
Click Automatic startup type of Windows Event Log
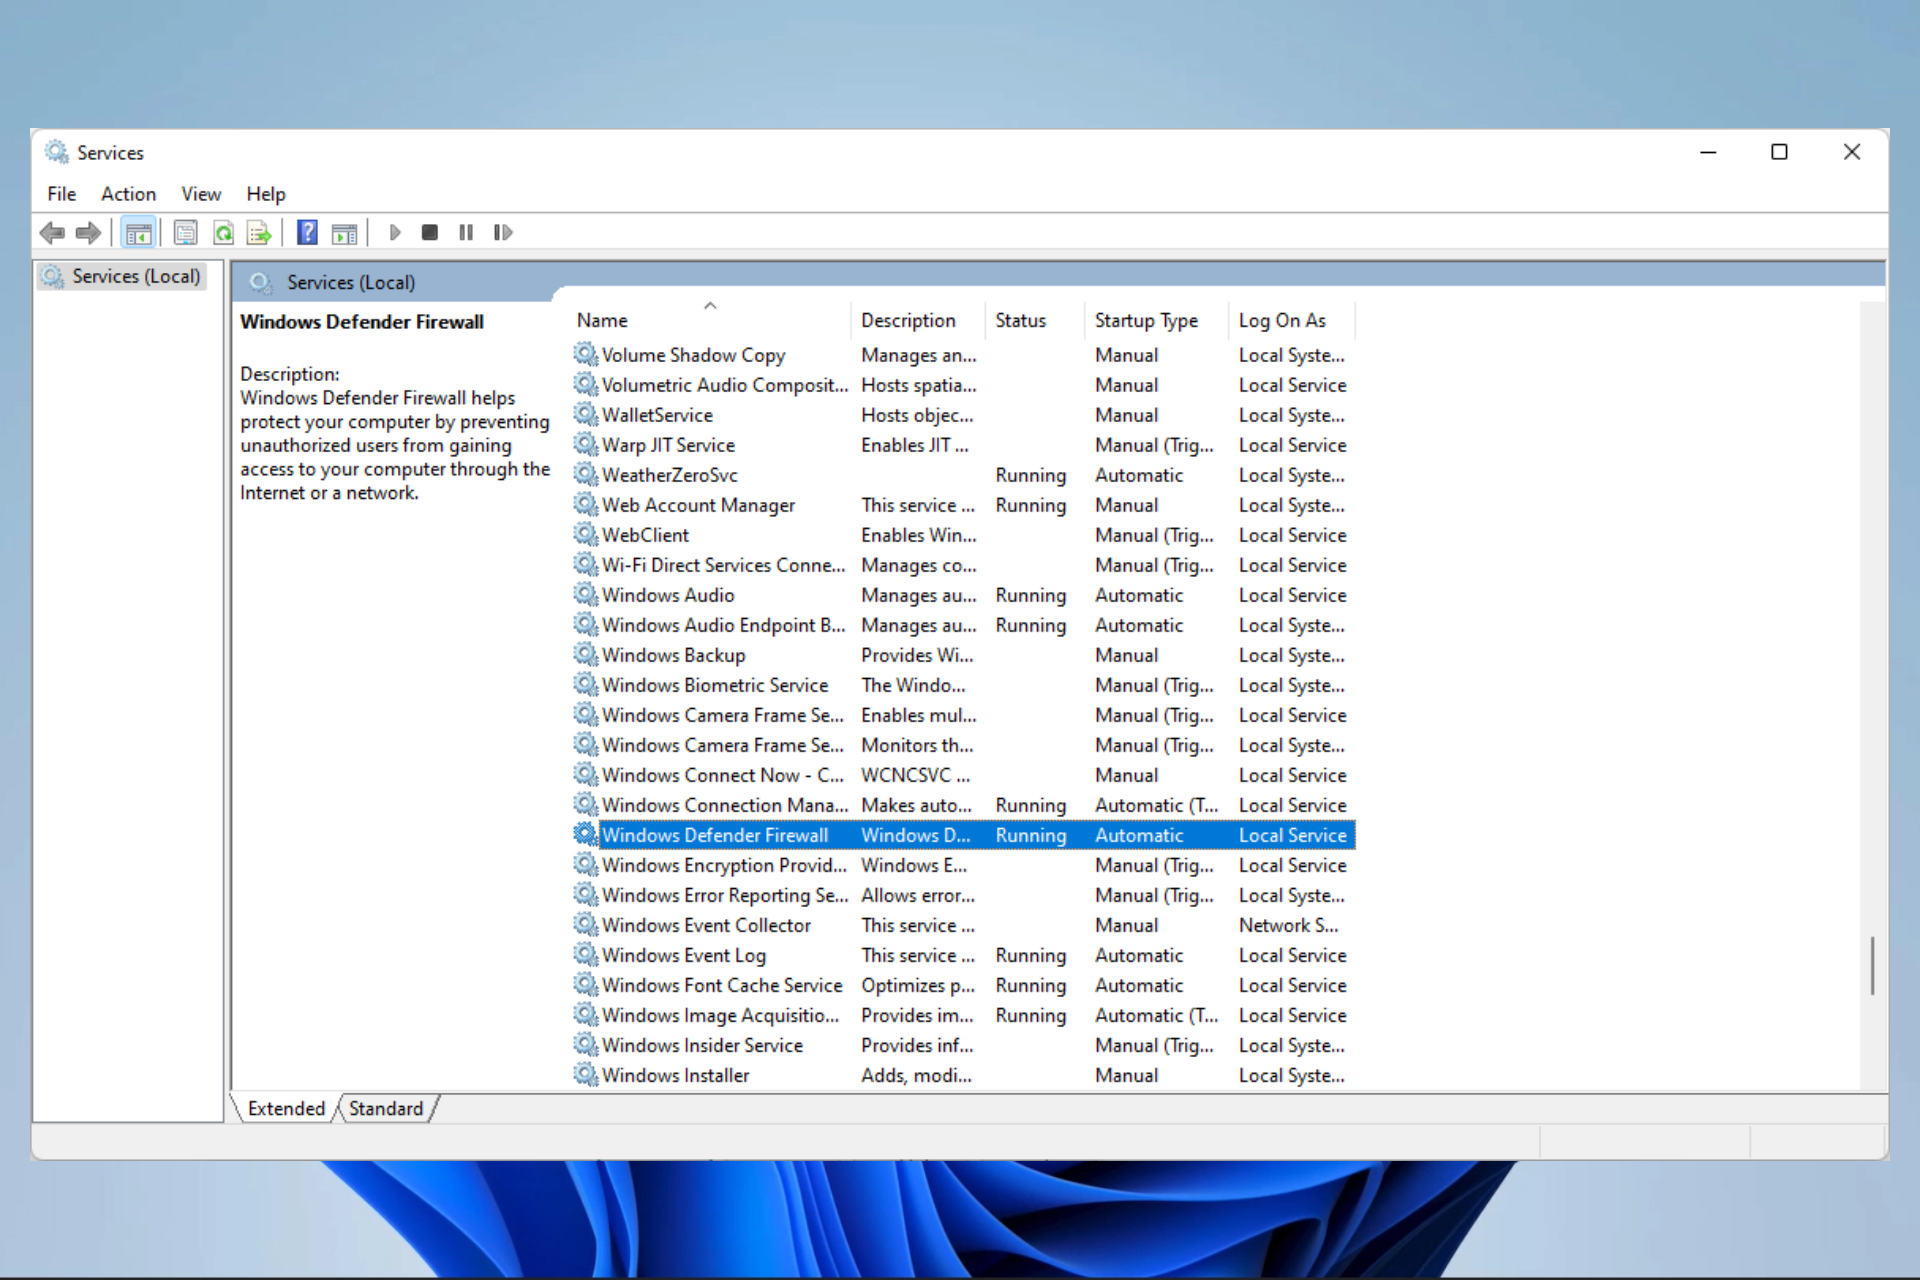(x=1139, y=955)
